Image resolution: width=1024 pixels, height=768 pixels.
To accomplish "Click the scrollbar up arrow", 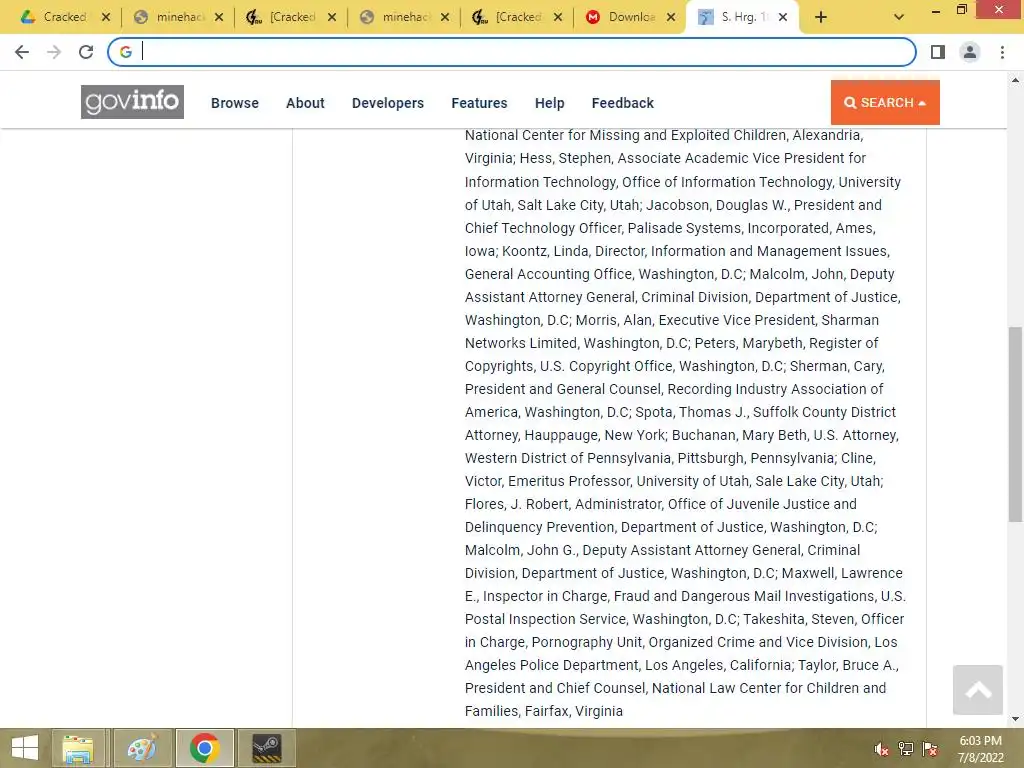I will [x=1015, y=80].
